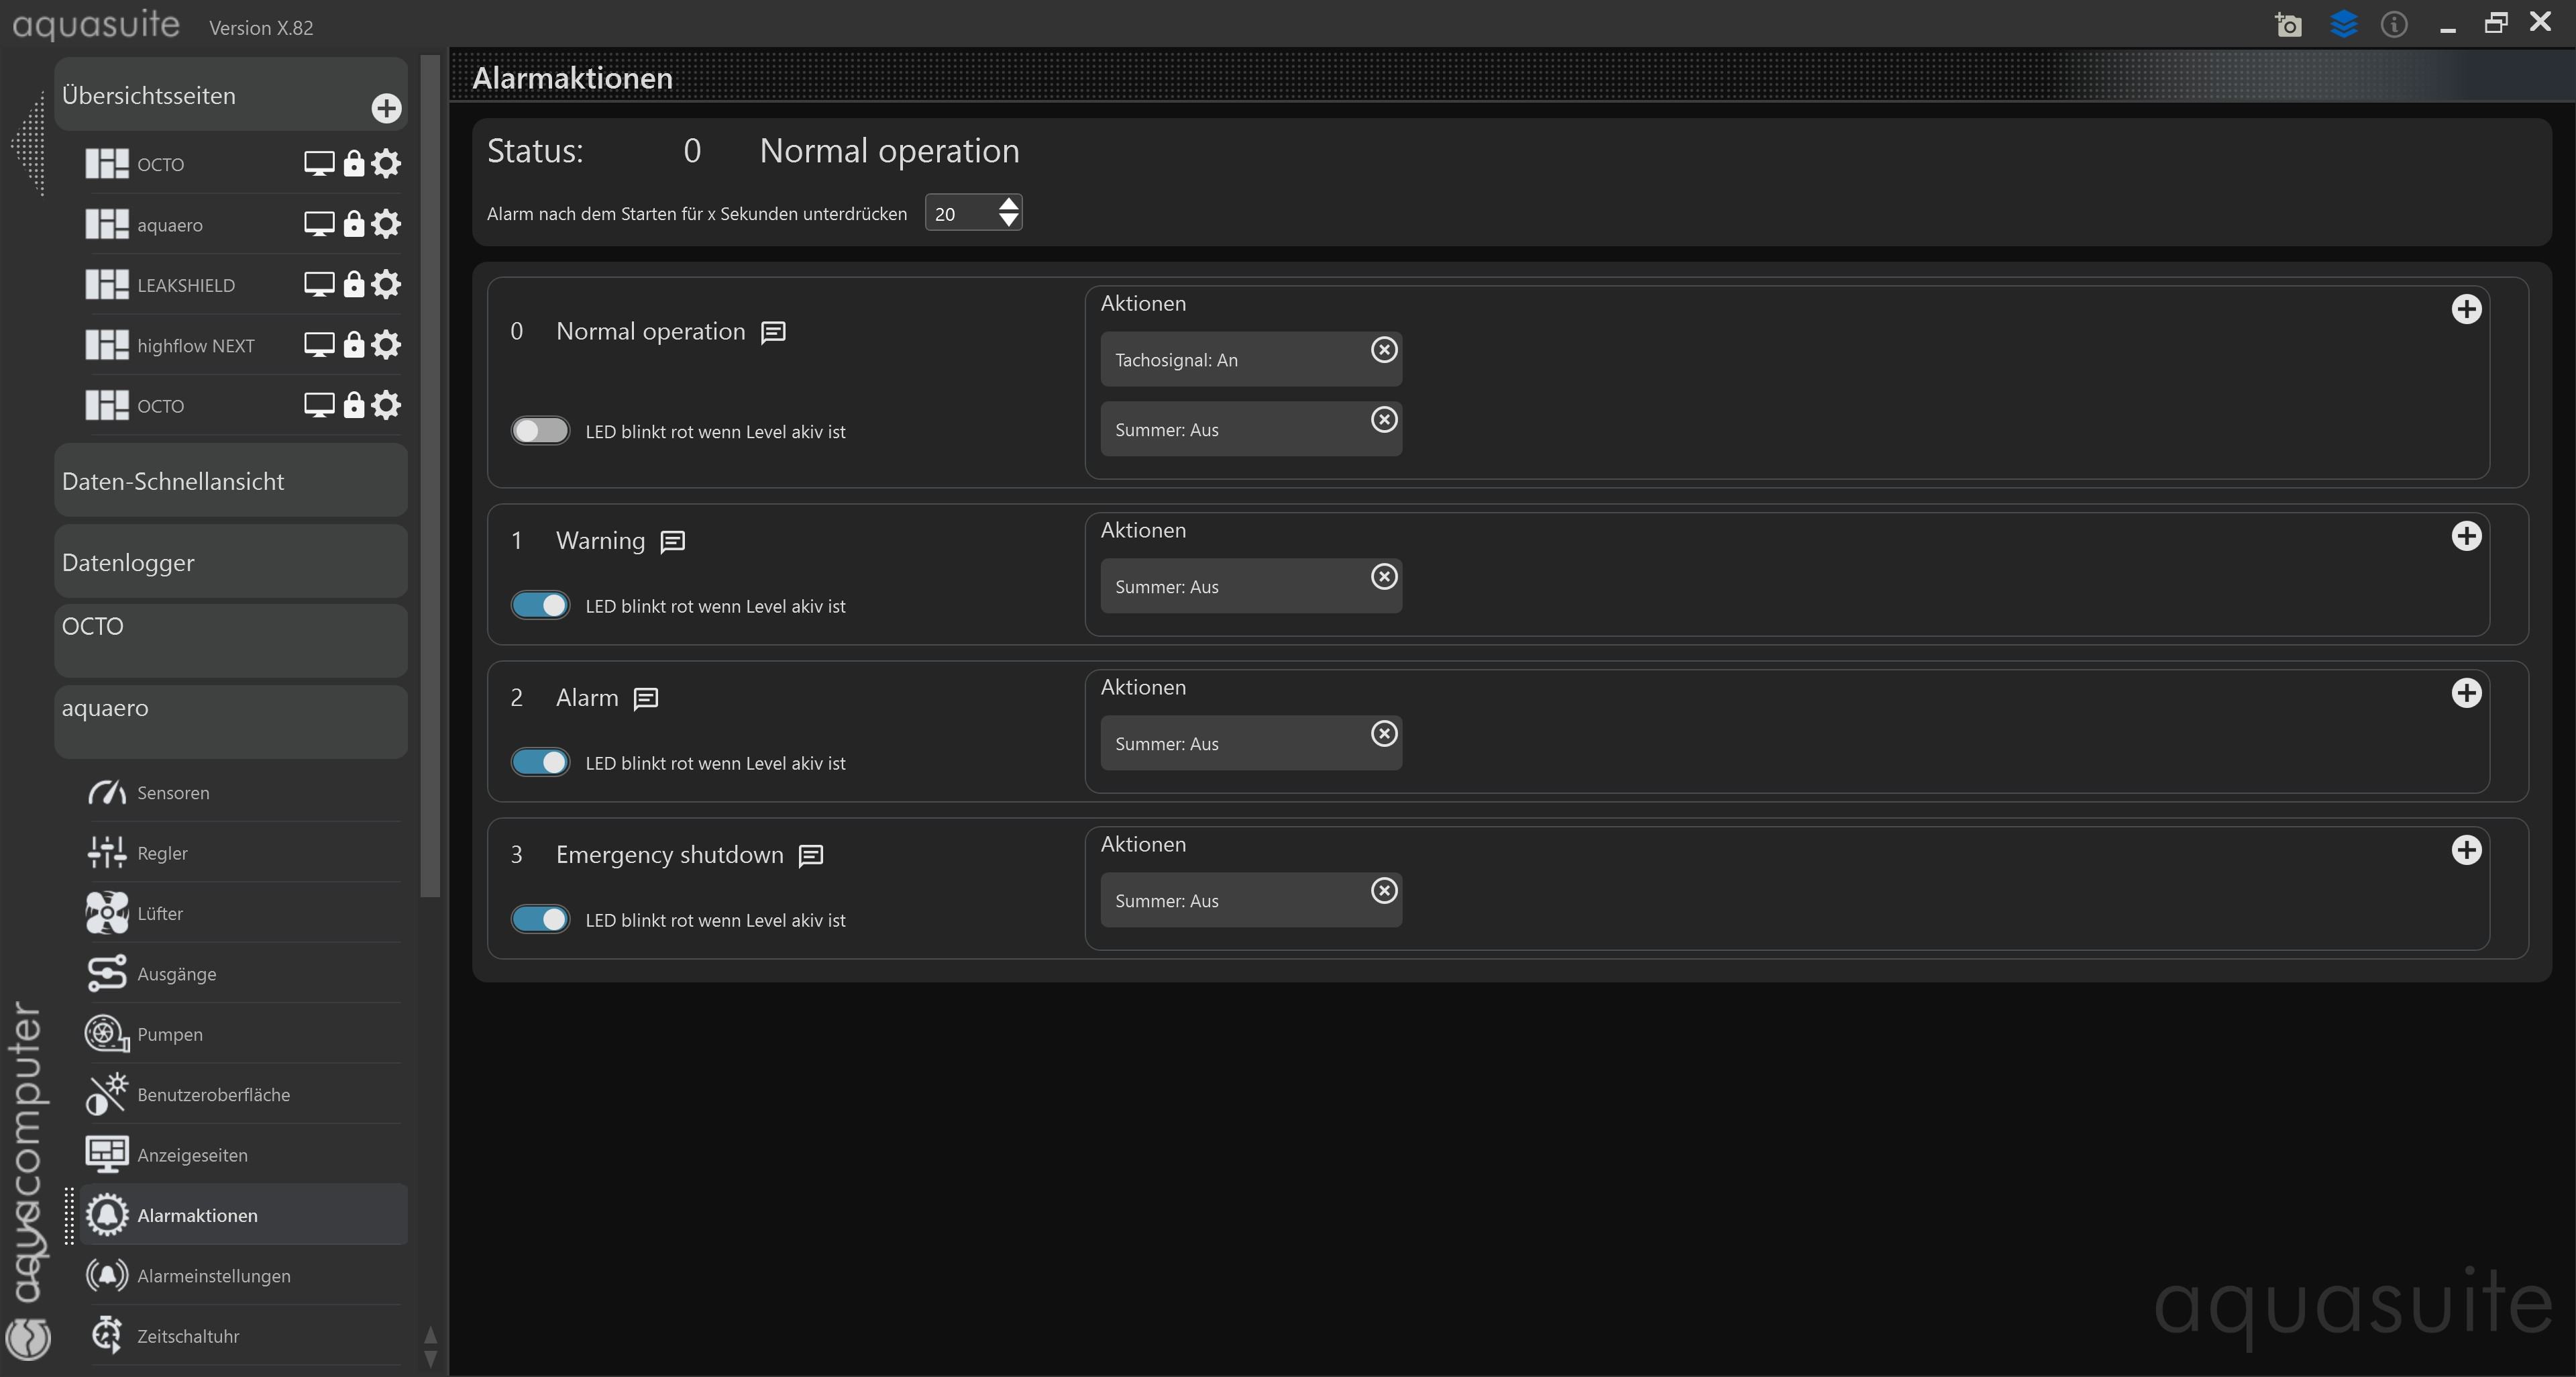2576x1377 pixels.
Task: Click desktop monitor icon for aquaero page
Action: 318,224
